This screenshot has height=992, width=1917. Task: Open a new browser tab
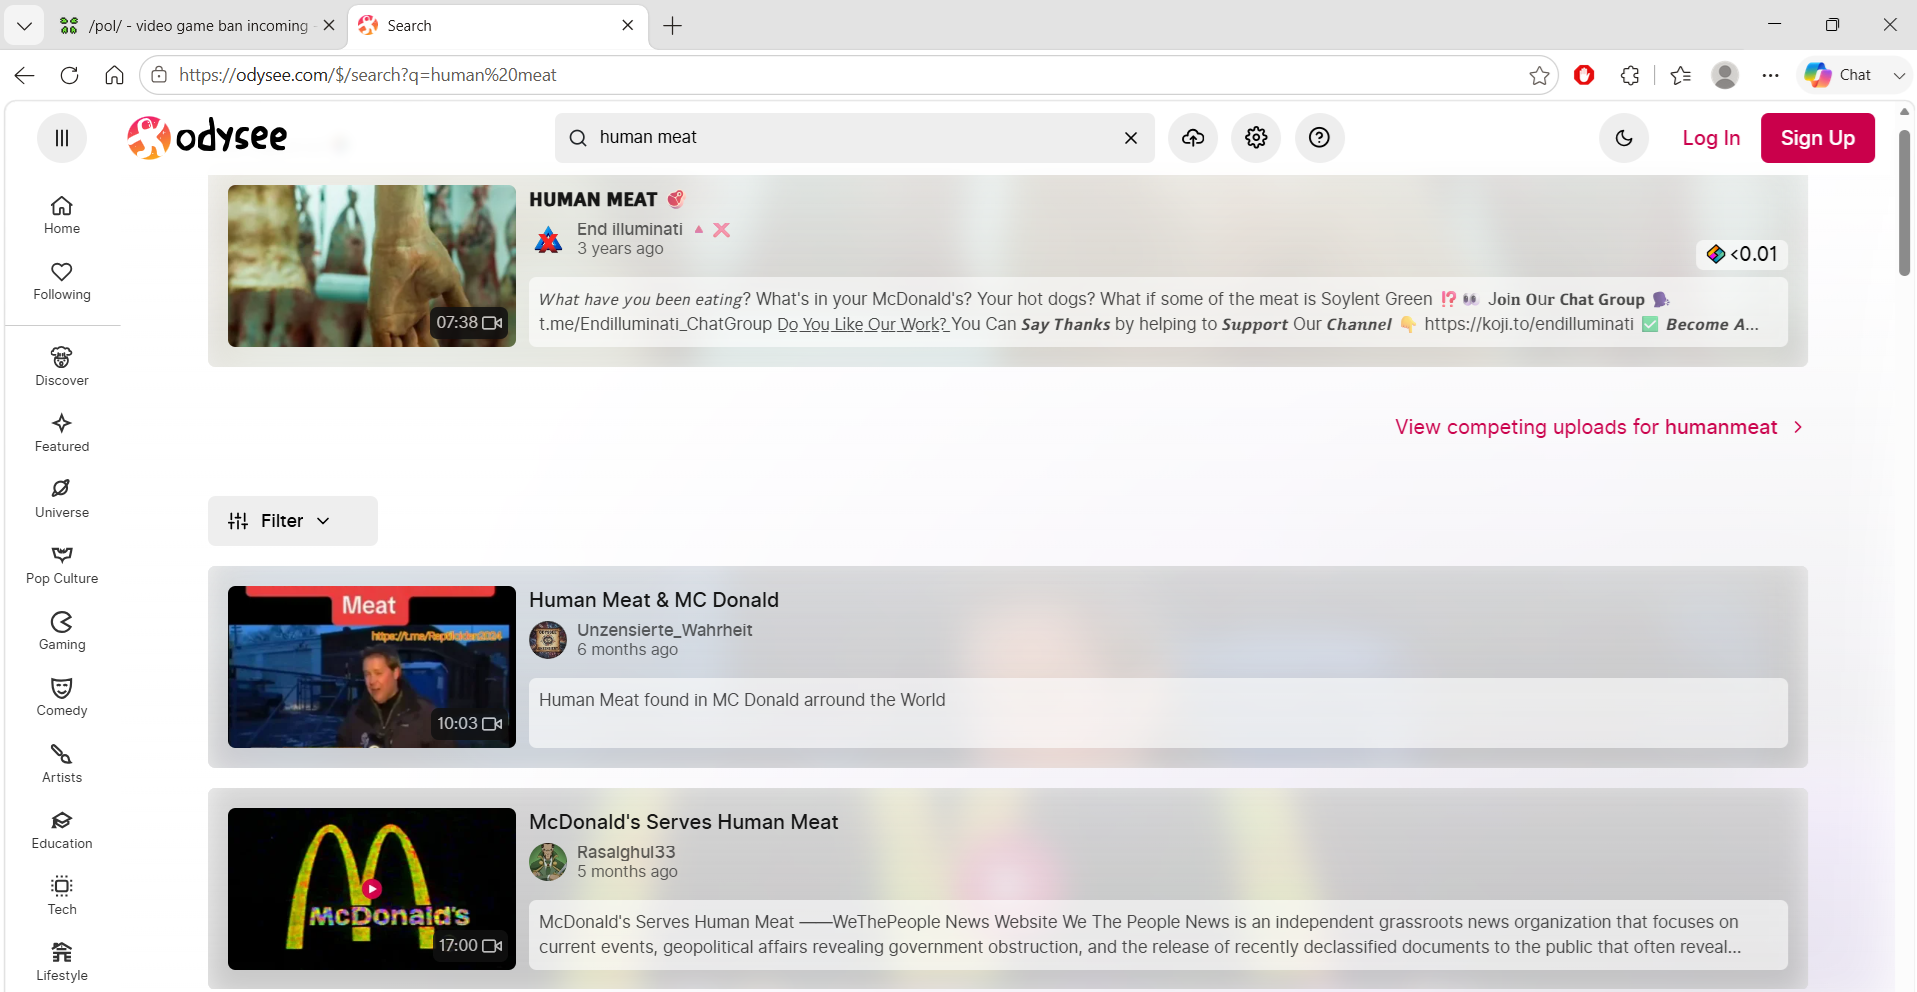click(673, 26)
